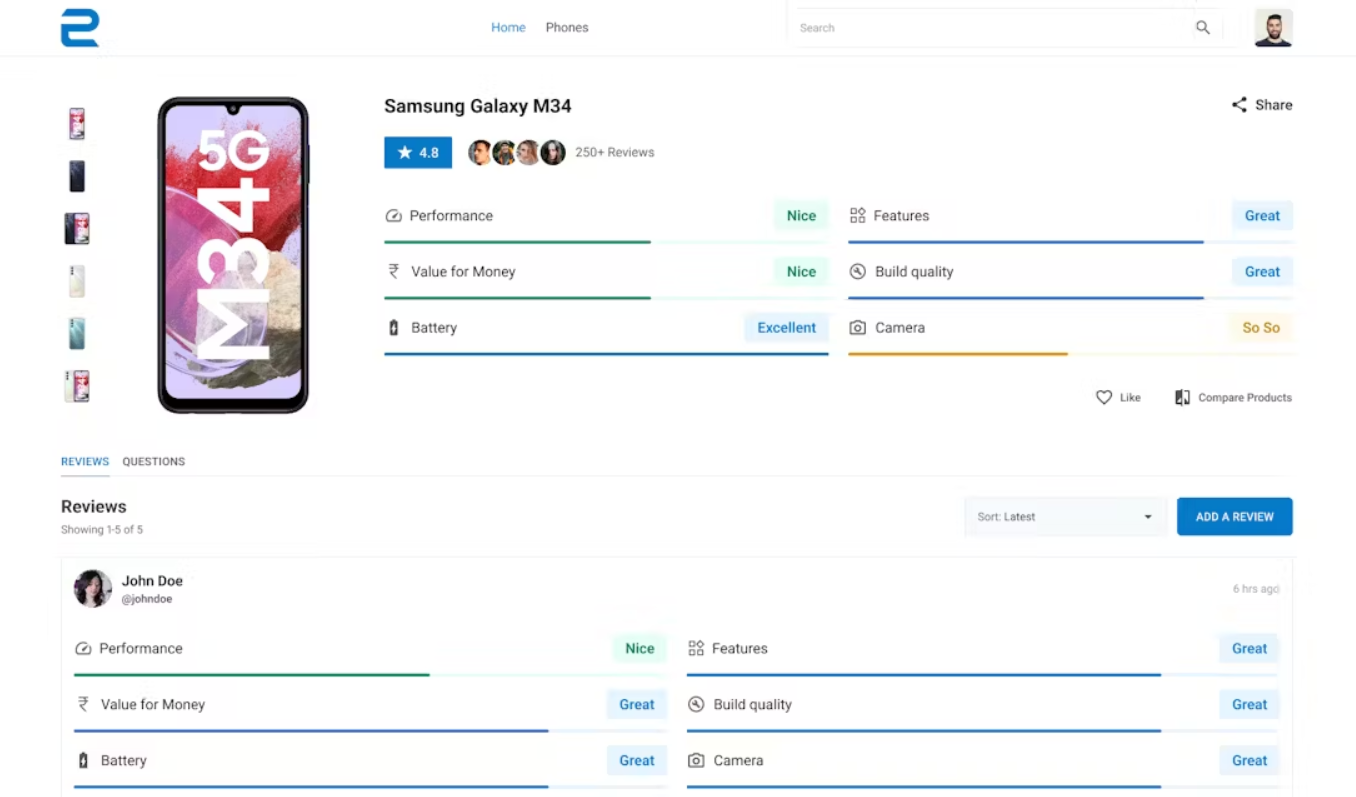Click the star in 4.8 rating badge
This screenshot has width=1356, height=797.
point(405,153)
